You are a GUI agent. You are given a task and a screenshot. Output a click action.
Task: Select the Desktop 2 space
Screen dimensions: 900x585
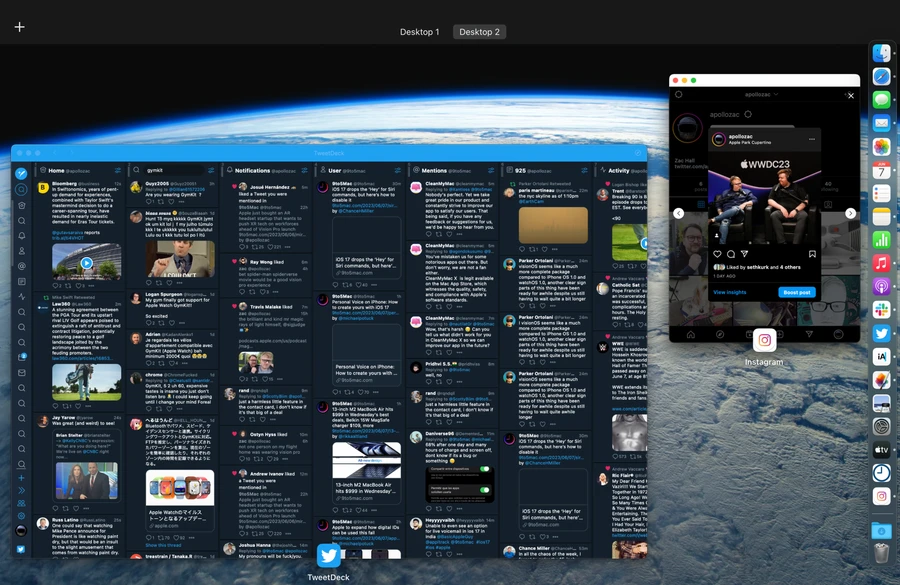[x=479, y=32]
